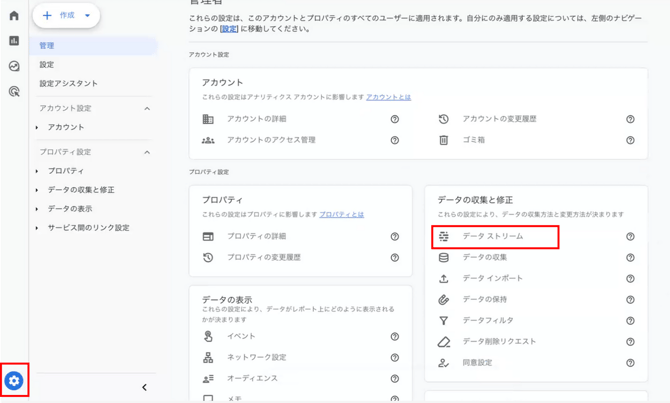
Task: Open データ ストリーム settings
Action: point(493,237)
